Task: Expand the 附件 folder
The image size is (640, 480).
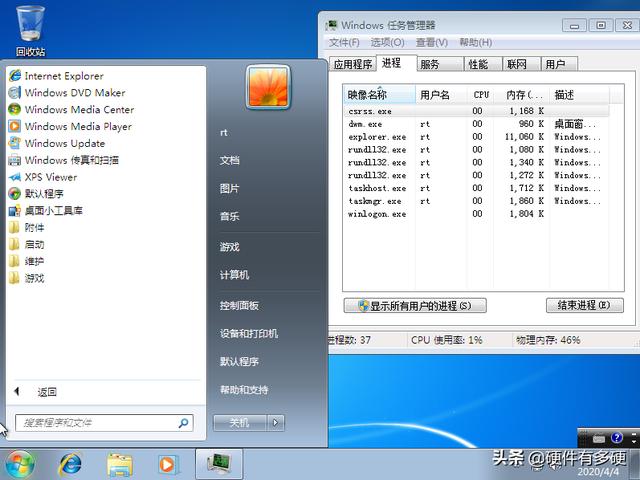Action: click(x=27, y=227)
